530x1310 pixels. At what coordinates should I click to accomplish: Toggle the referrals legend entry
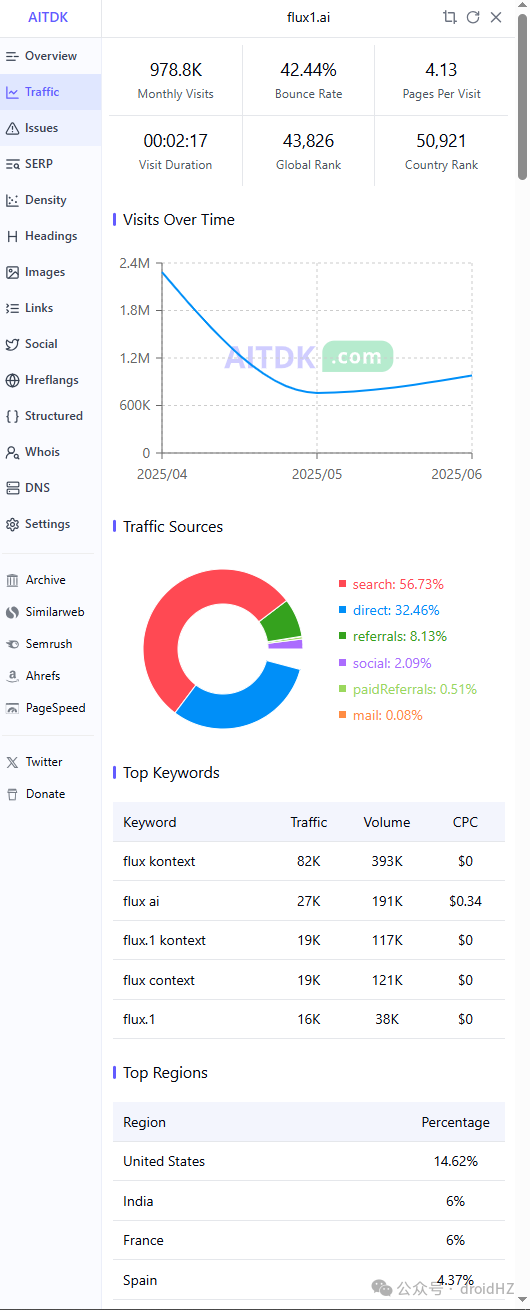click(393, 636)
